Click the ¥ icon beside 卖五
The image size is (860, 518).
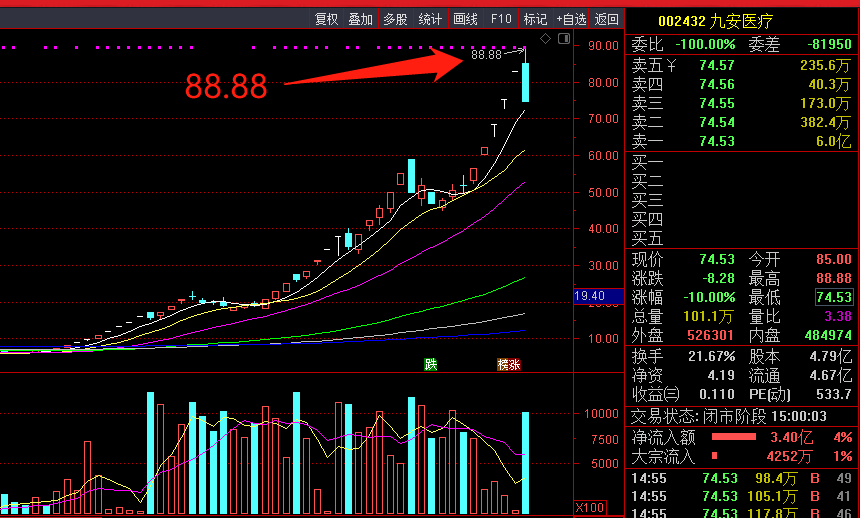click(672, 65)
